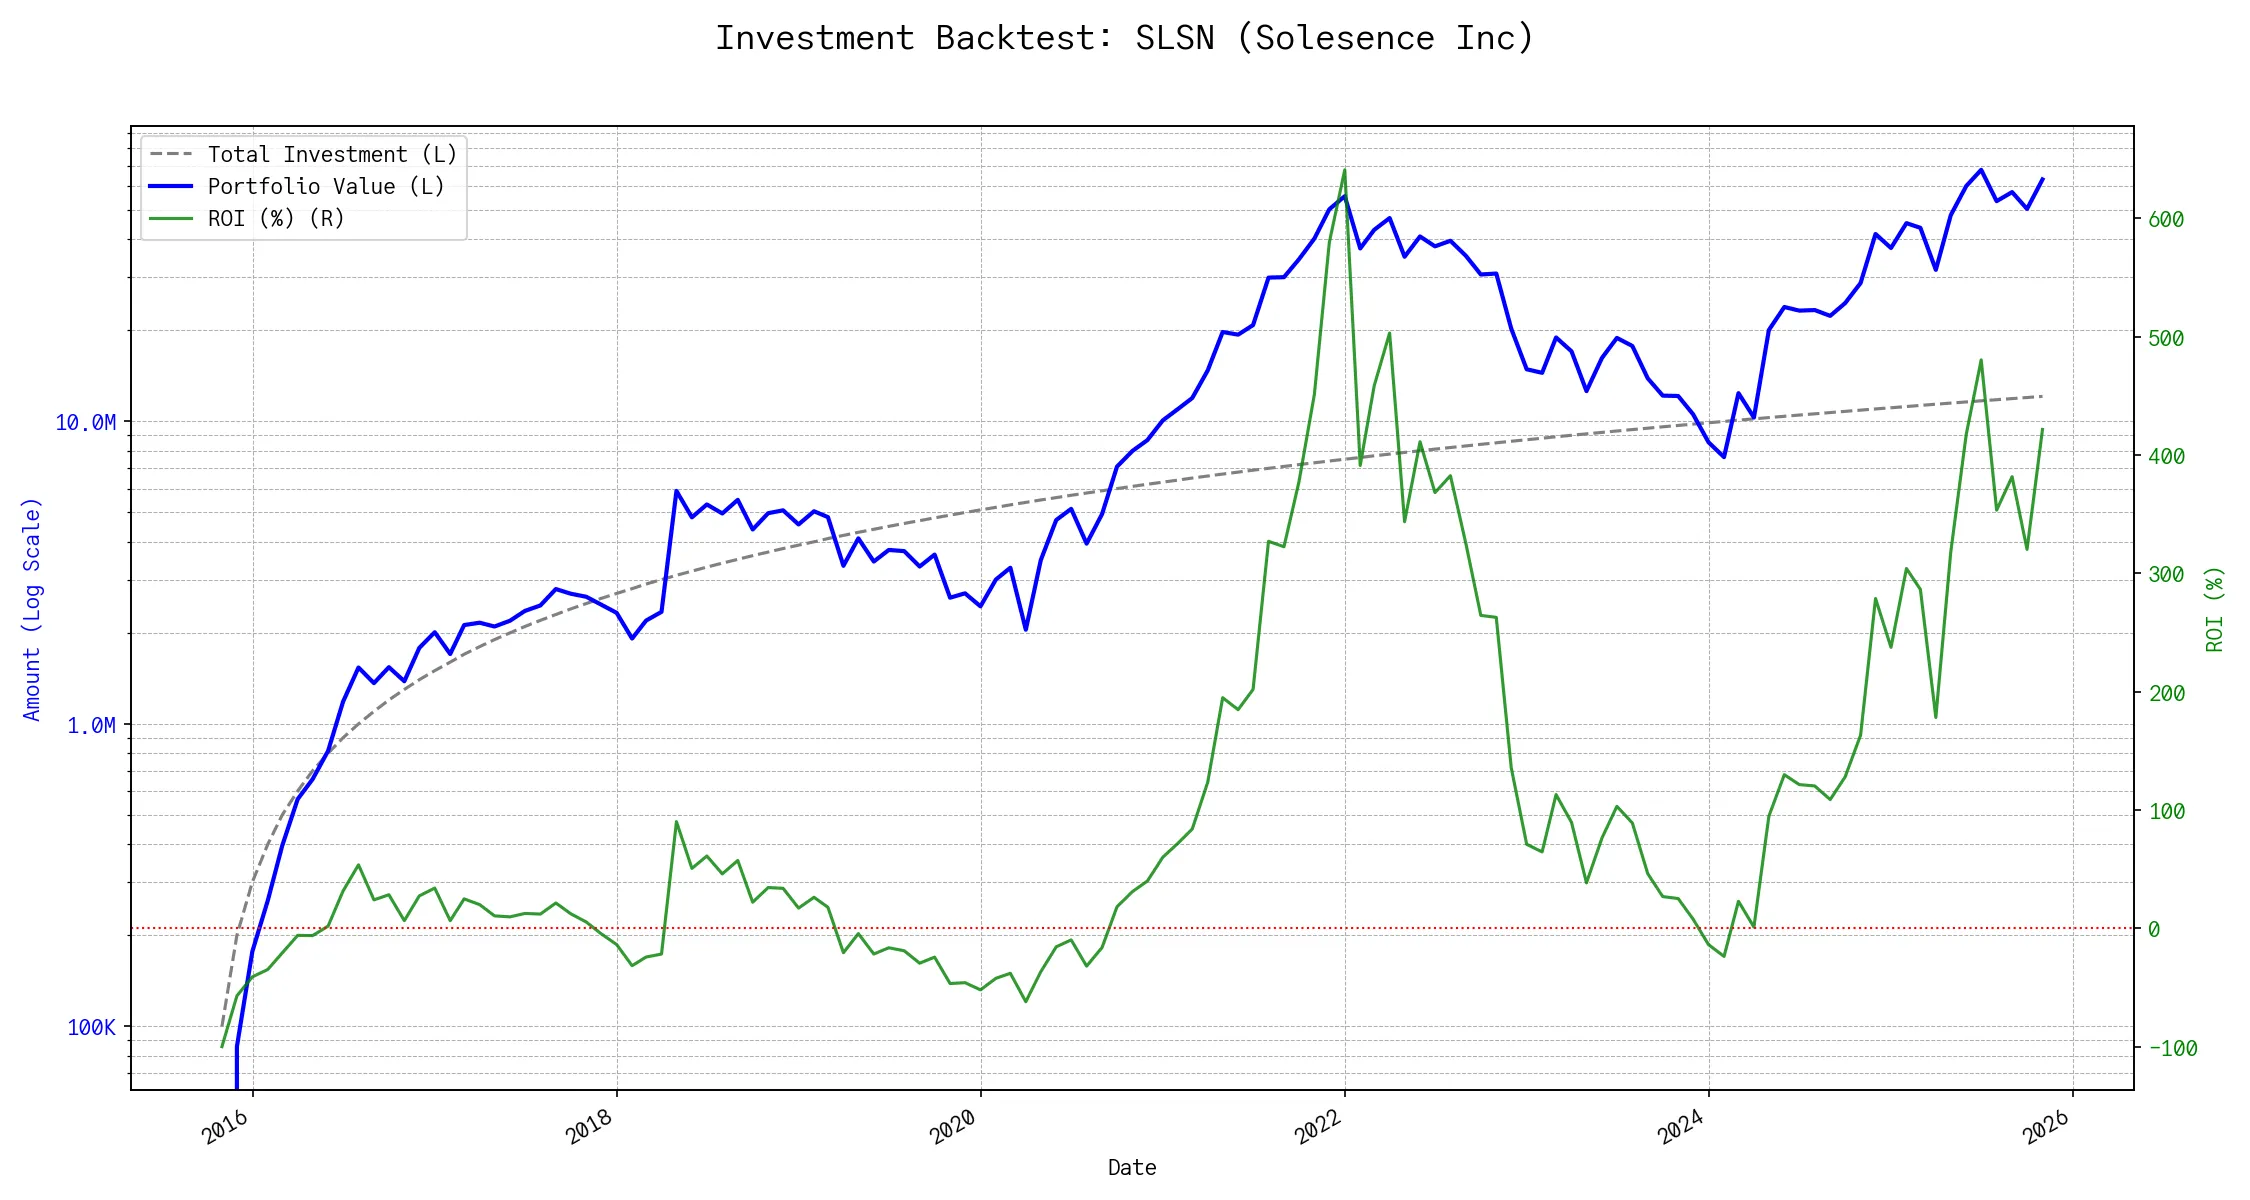The height and width of the screenshot is (1200, 2250).
Task: Click the blue line swatch in legend
Action: (171, 187)
